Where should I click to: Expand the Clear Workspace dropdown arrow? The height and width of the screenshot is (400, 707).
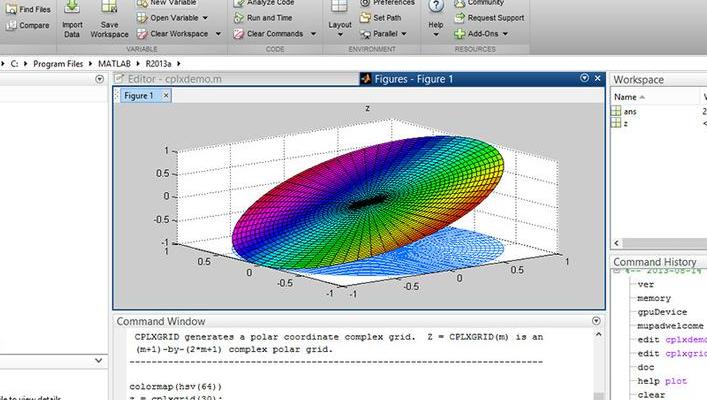tap(218, 34)
